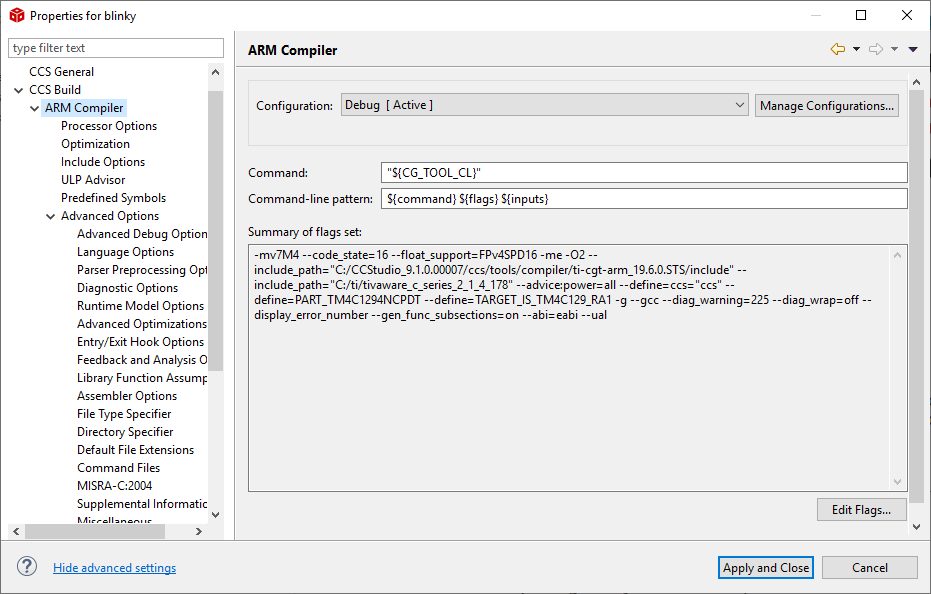Click the help question mark icon
931x594 pixels.
27,567
